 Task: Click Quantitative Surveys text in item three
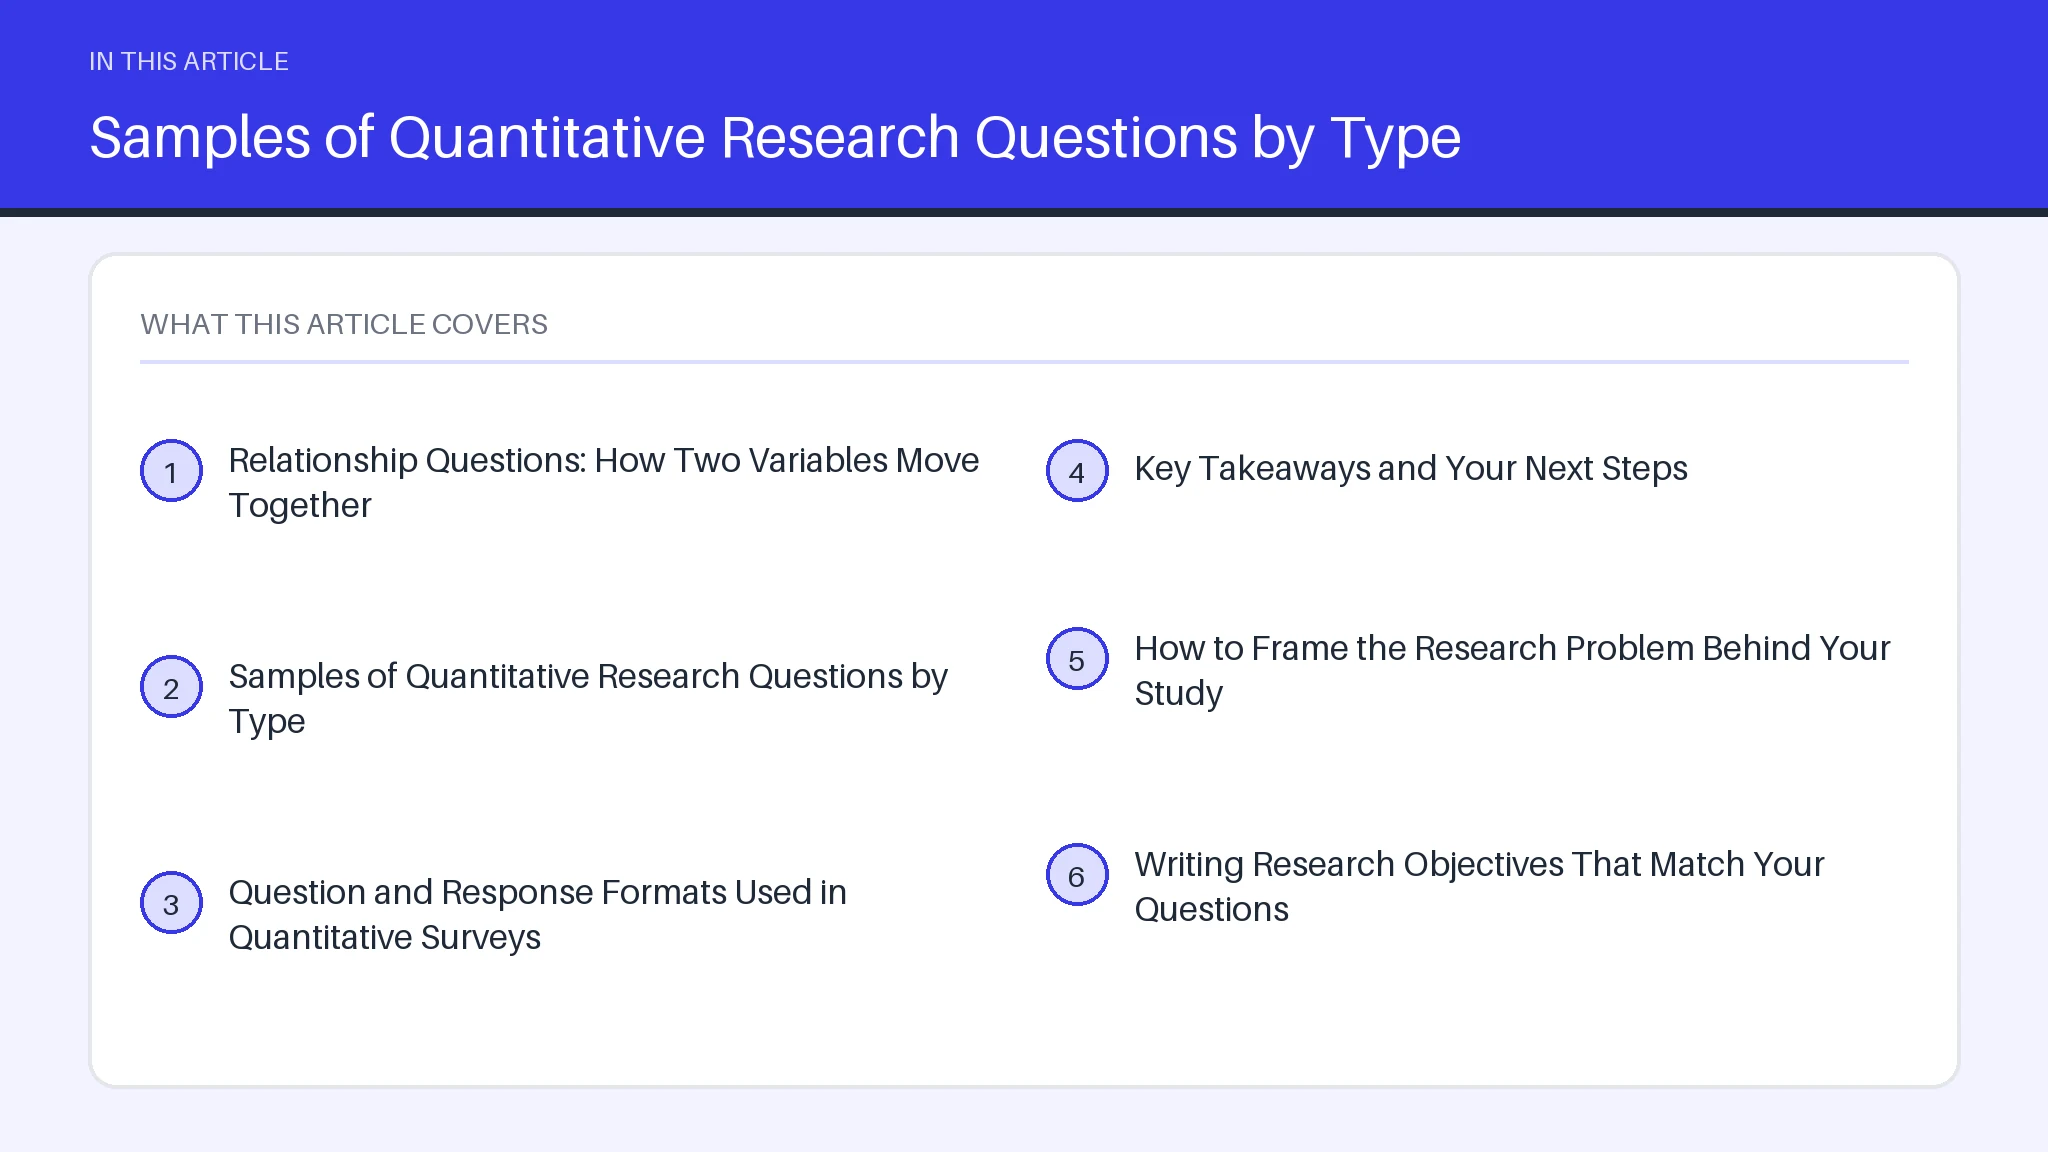pyautogui.click(x=385, y=938)
